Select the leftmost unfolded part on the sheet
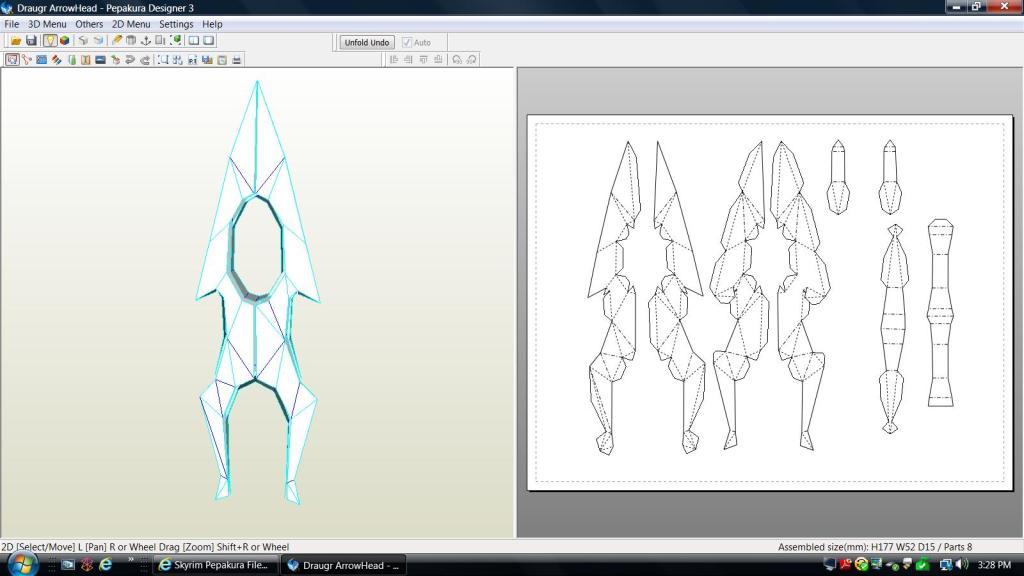This screenshot has height=576, width=1024. 614,297
